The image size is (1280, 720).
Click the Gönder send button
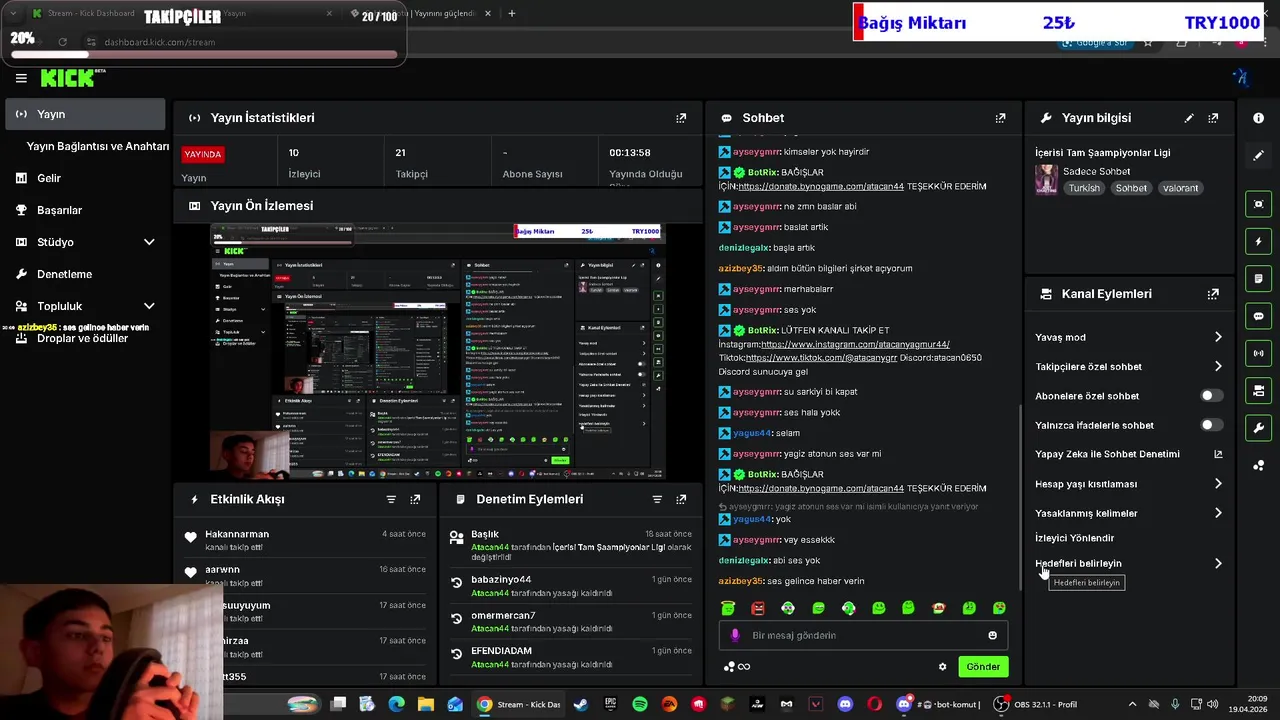coord(983,667)
